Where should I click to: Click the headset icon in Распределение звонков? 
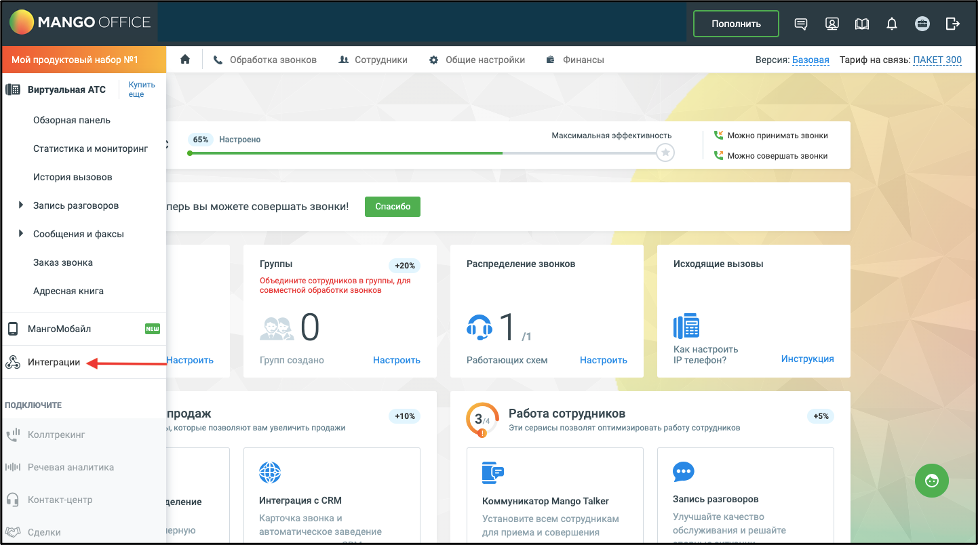click(480, 327)
